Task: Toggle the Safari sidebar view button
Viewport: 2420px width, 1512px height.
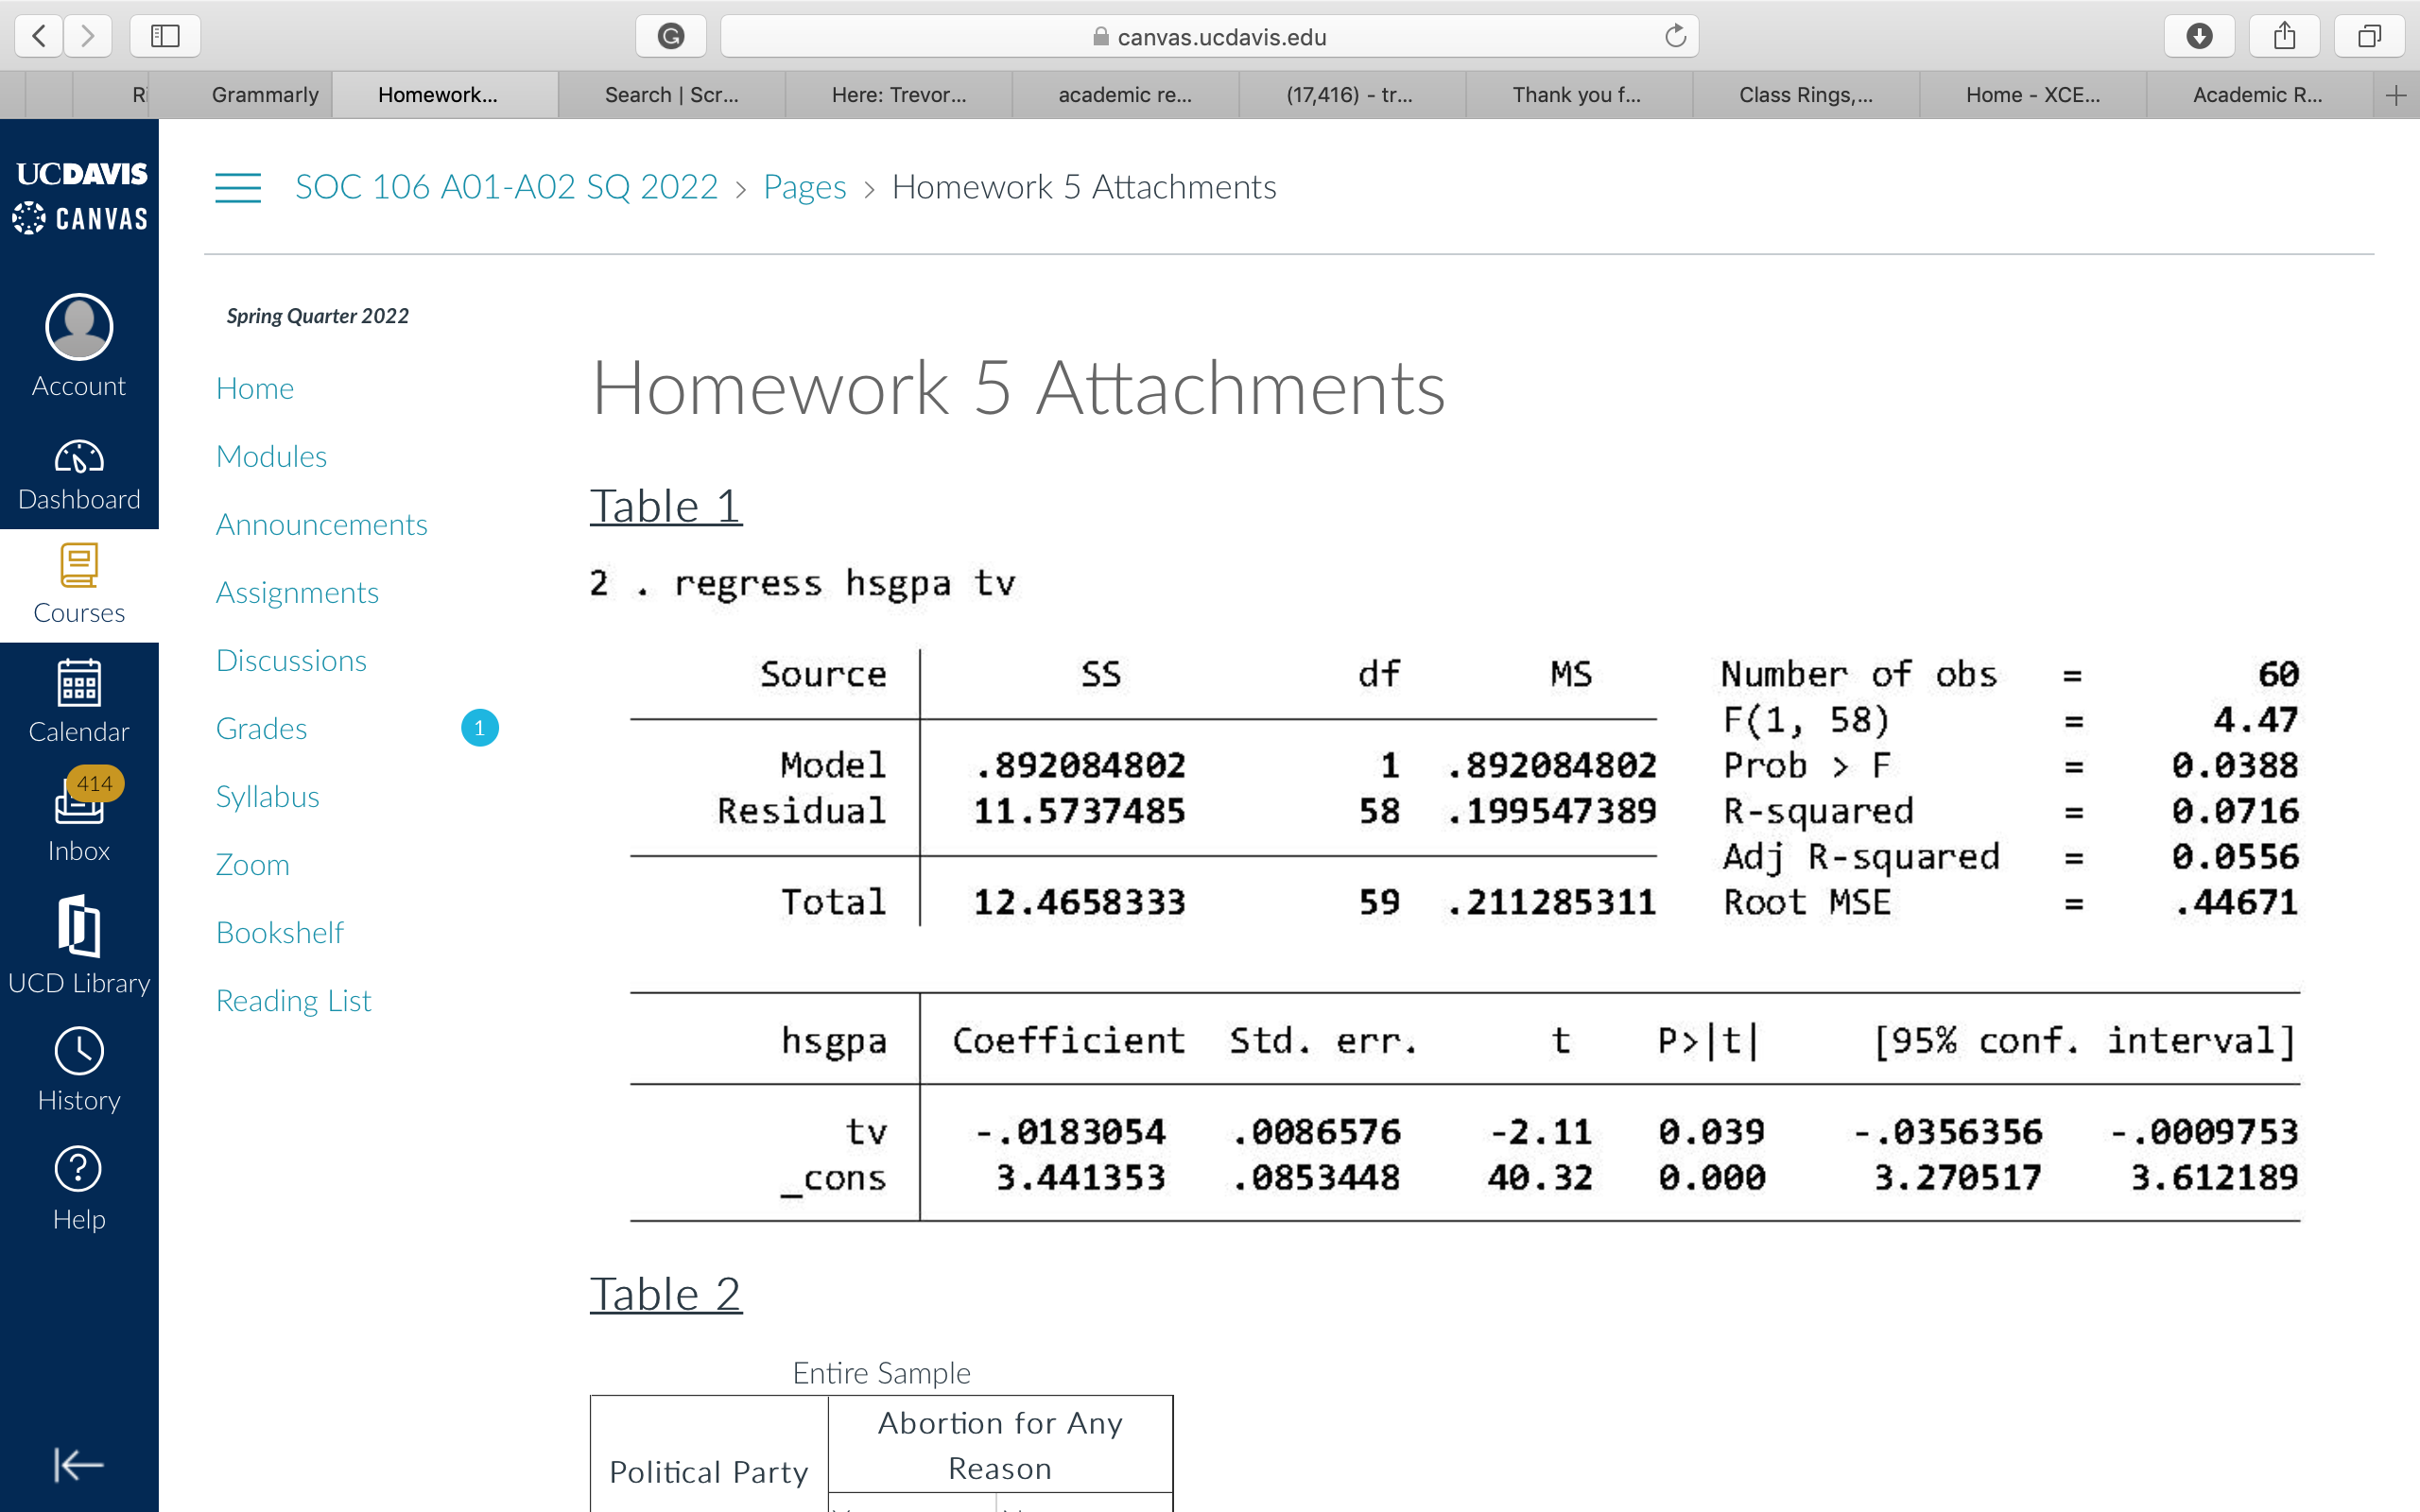Action: pos(165,37)
